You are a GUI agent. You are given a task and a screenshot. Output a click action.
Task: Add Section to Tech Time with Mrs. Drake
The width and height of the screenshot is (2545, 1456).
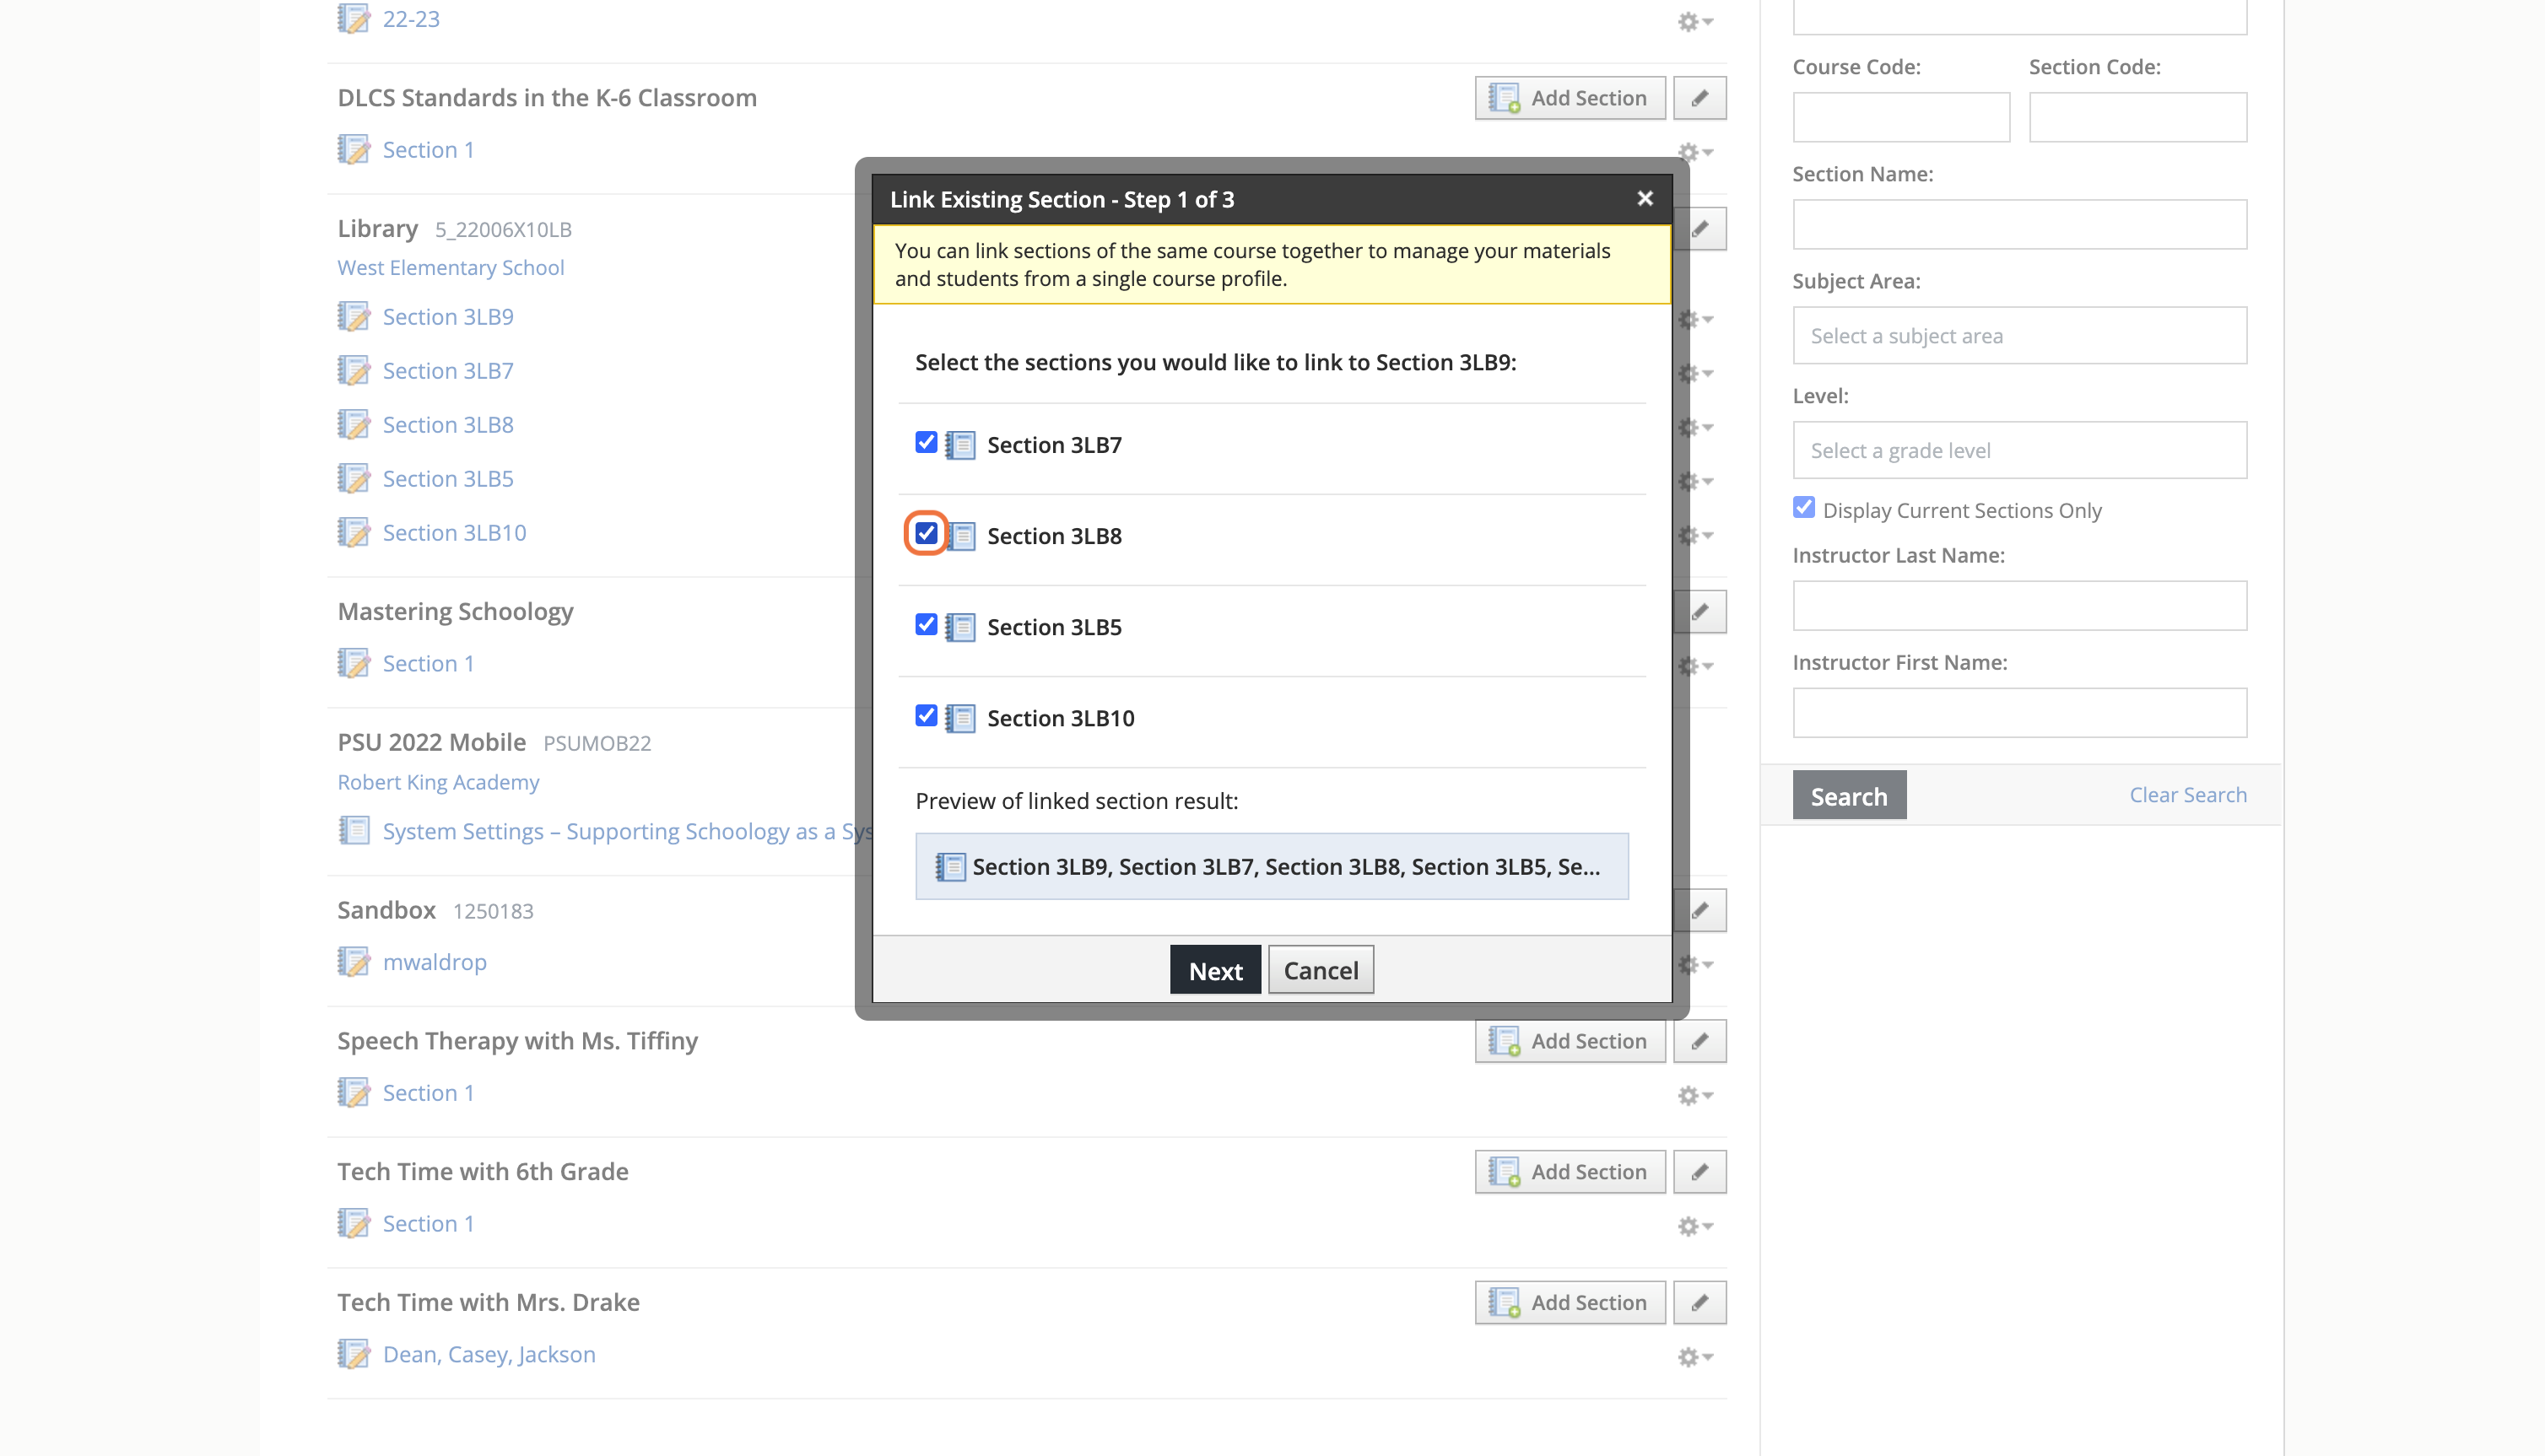tap(1569, 1302)
